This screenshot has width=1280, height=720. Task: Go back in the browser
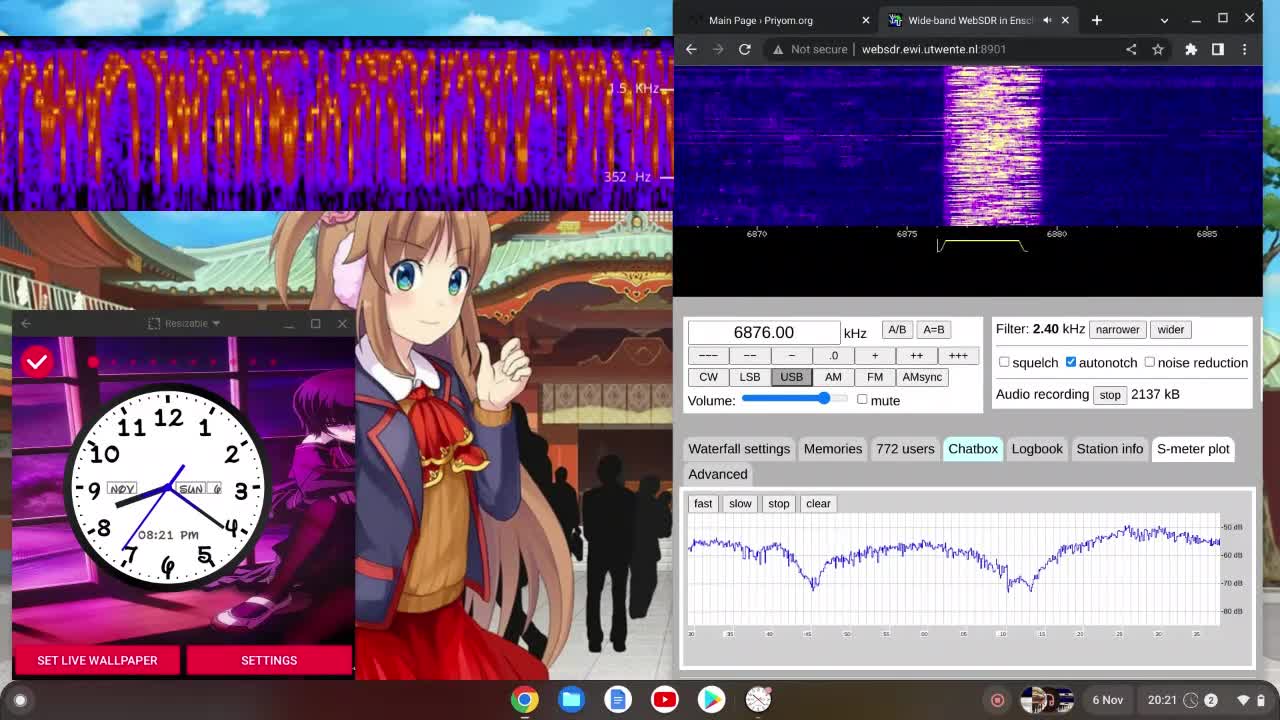pos(691,49)
